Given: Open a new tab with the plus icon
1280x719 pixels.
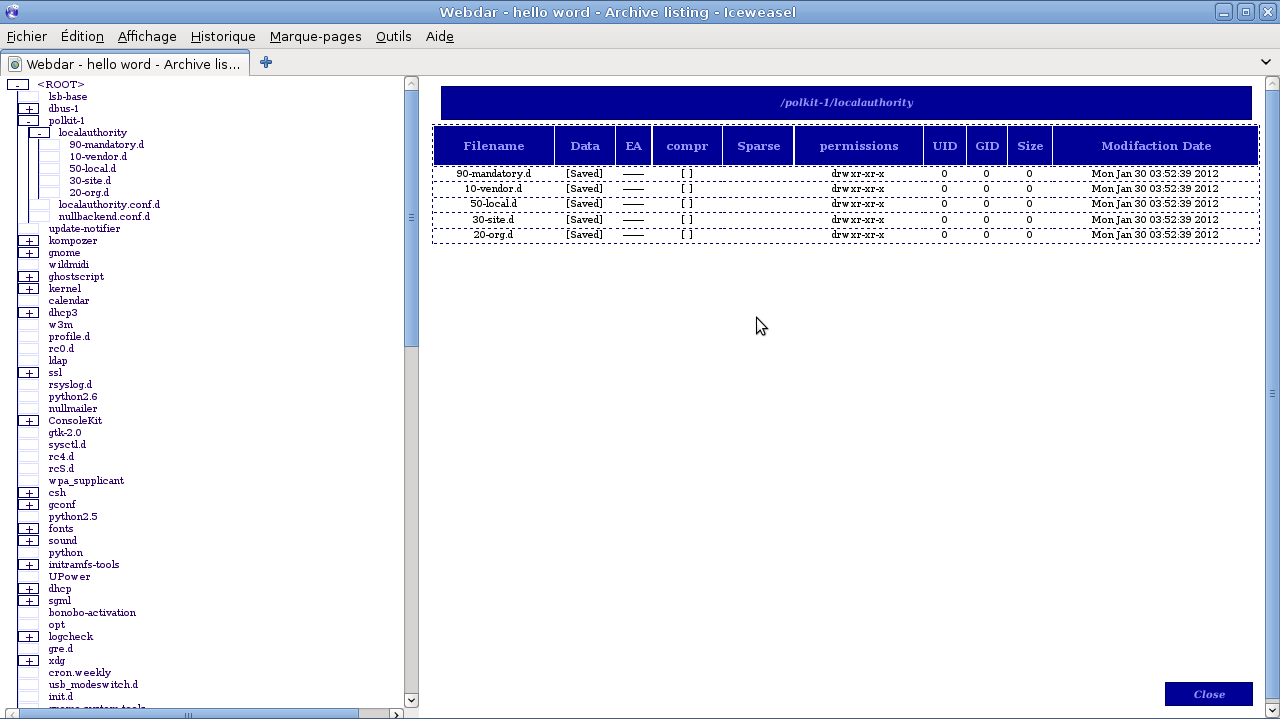Looking at the screenshot, I should coord(265,62).
